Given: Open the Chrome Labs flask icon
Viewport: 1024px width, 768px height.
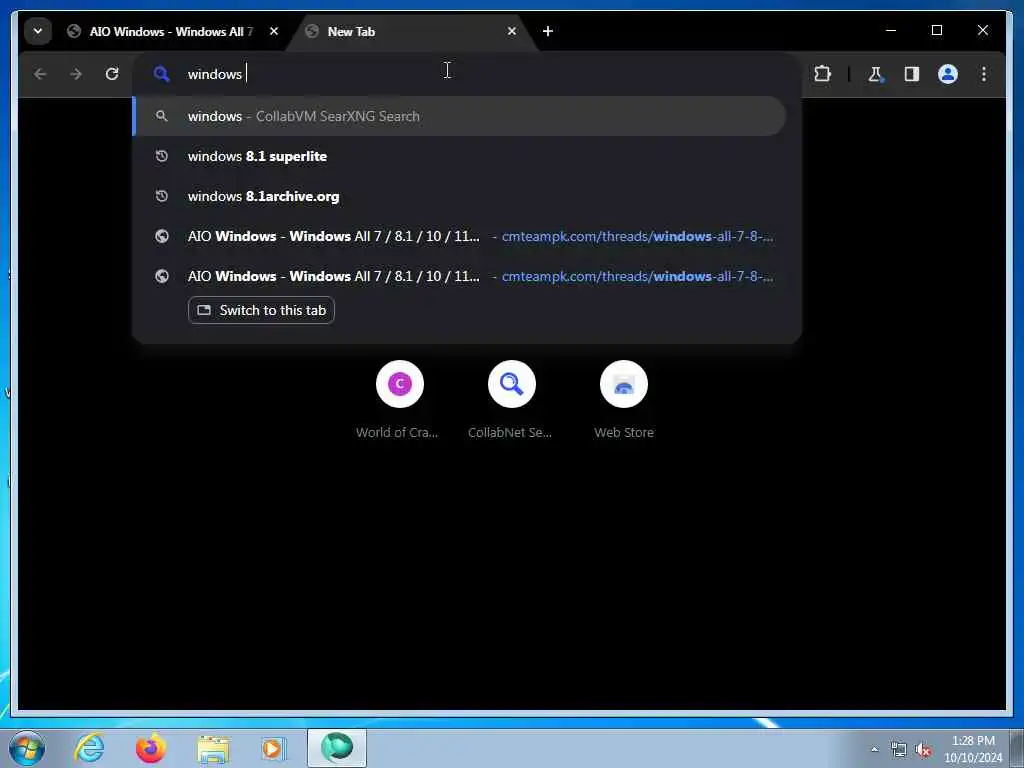Looking at the screenshot, I should point(876,74).
